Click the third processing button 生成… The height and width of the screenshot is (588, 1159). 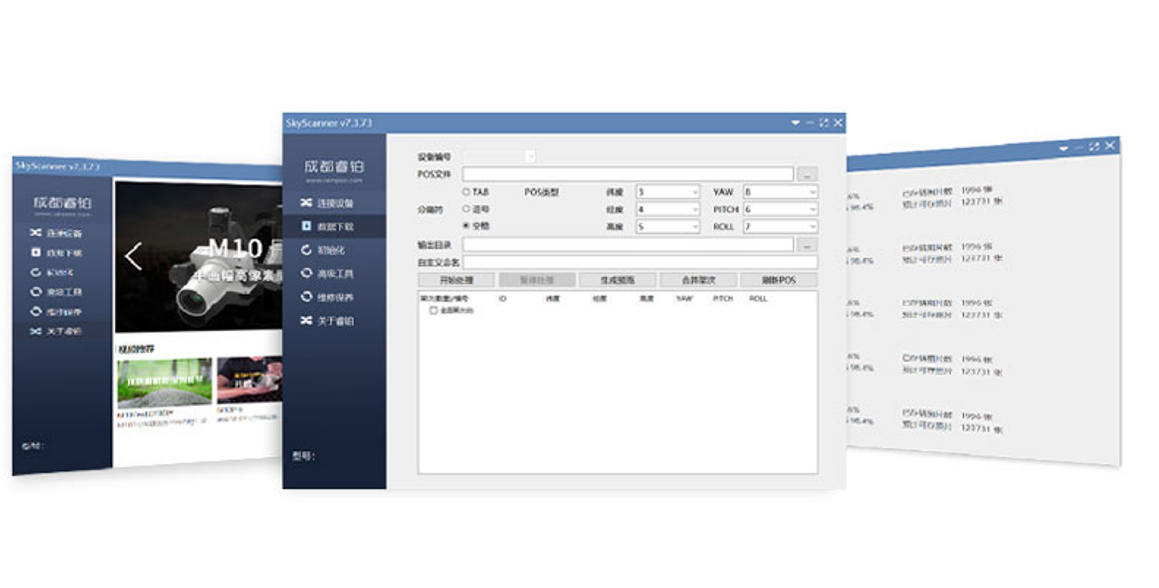coord(617,280)
